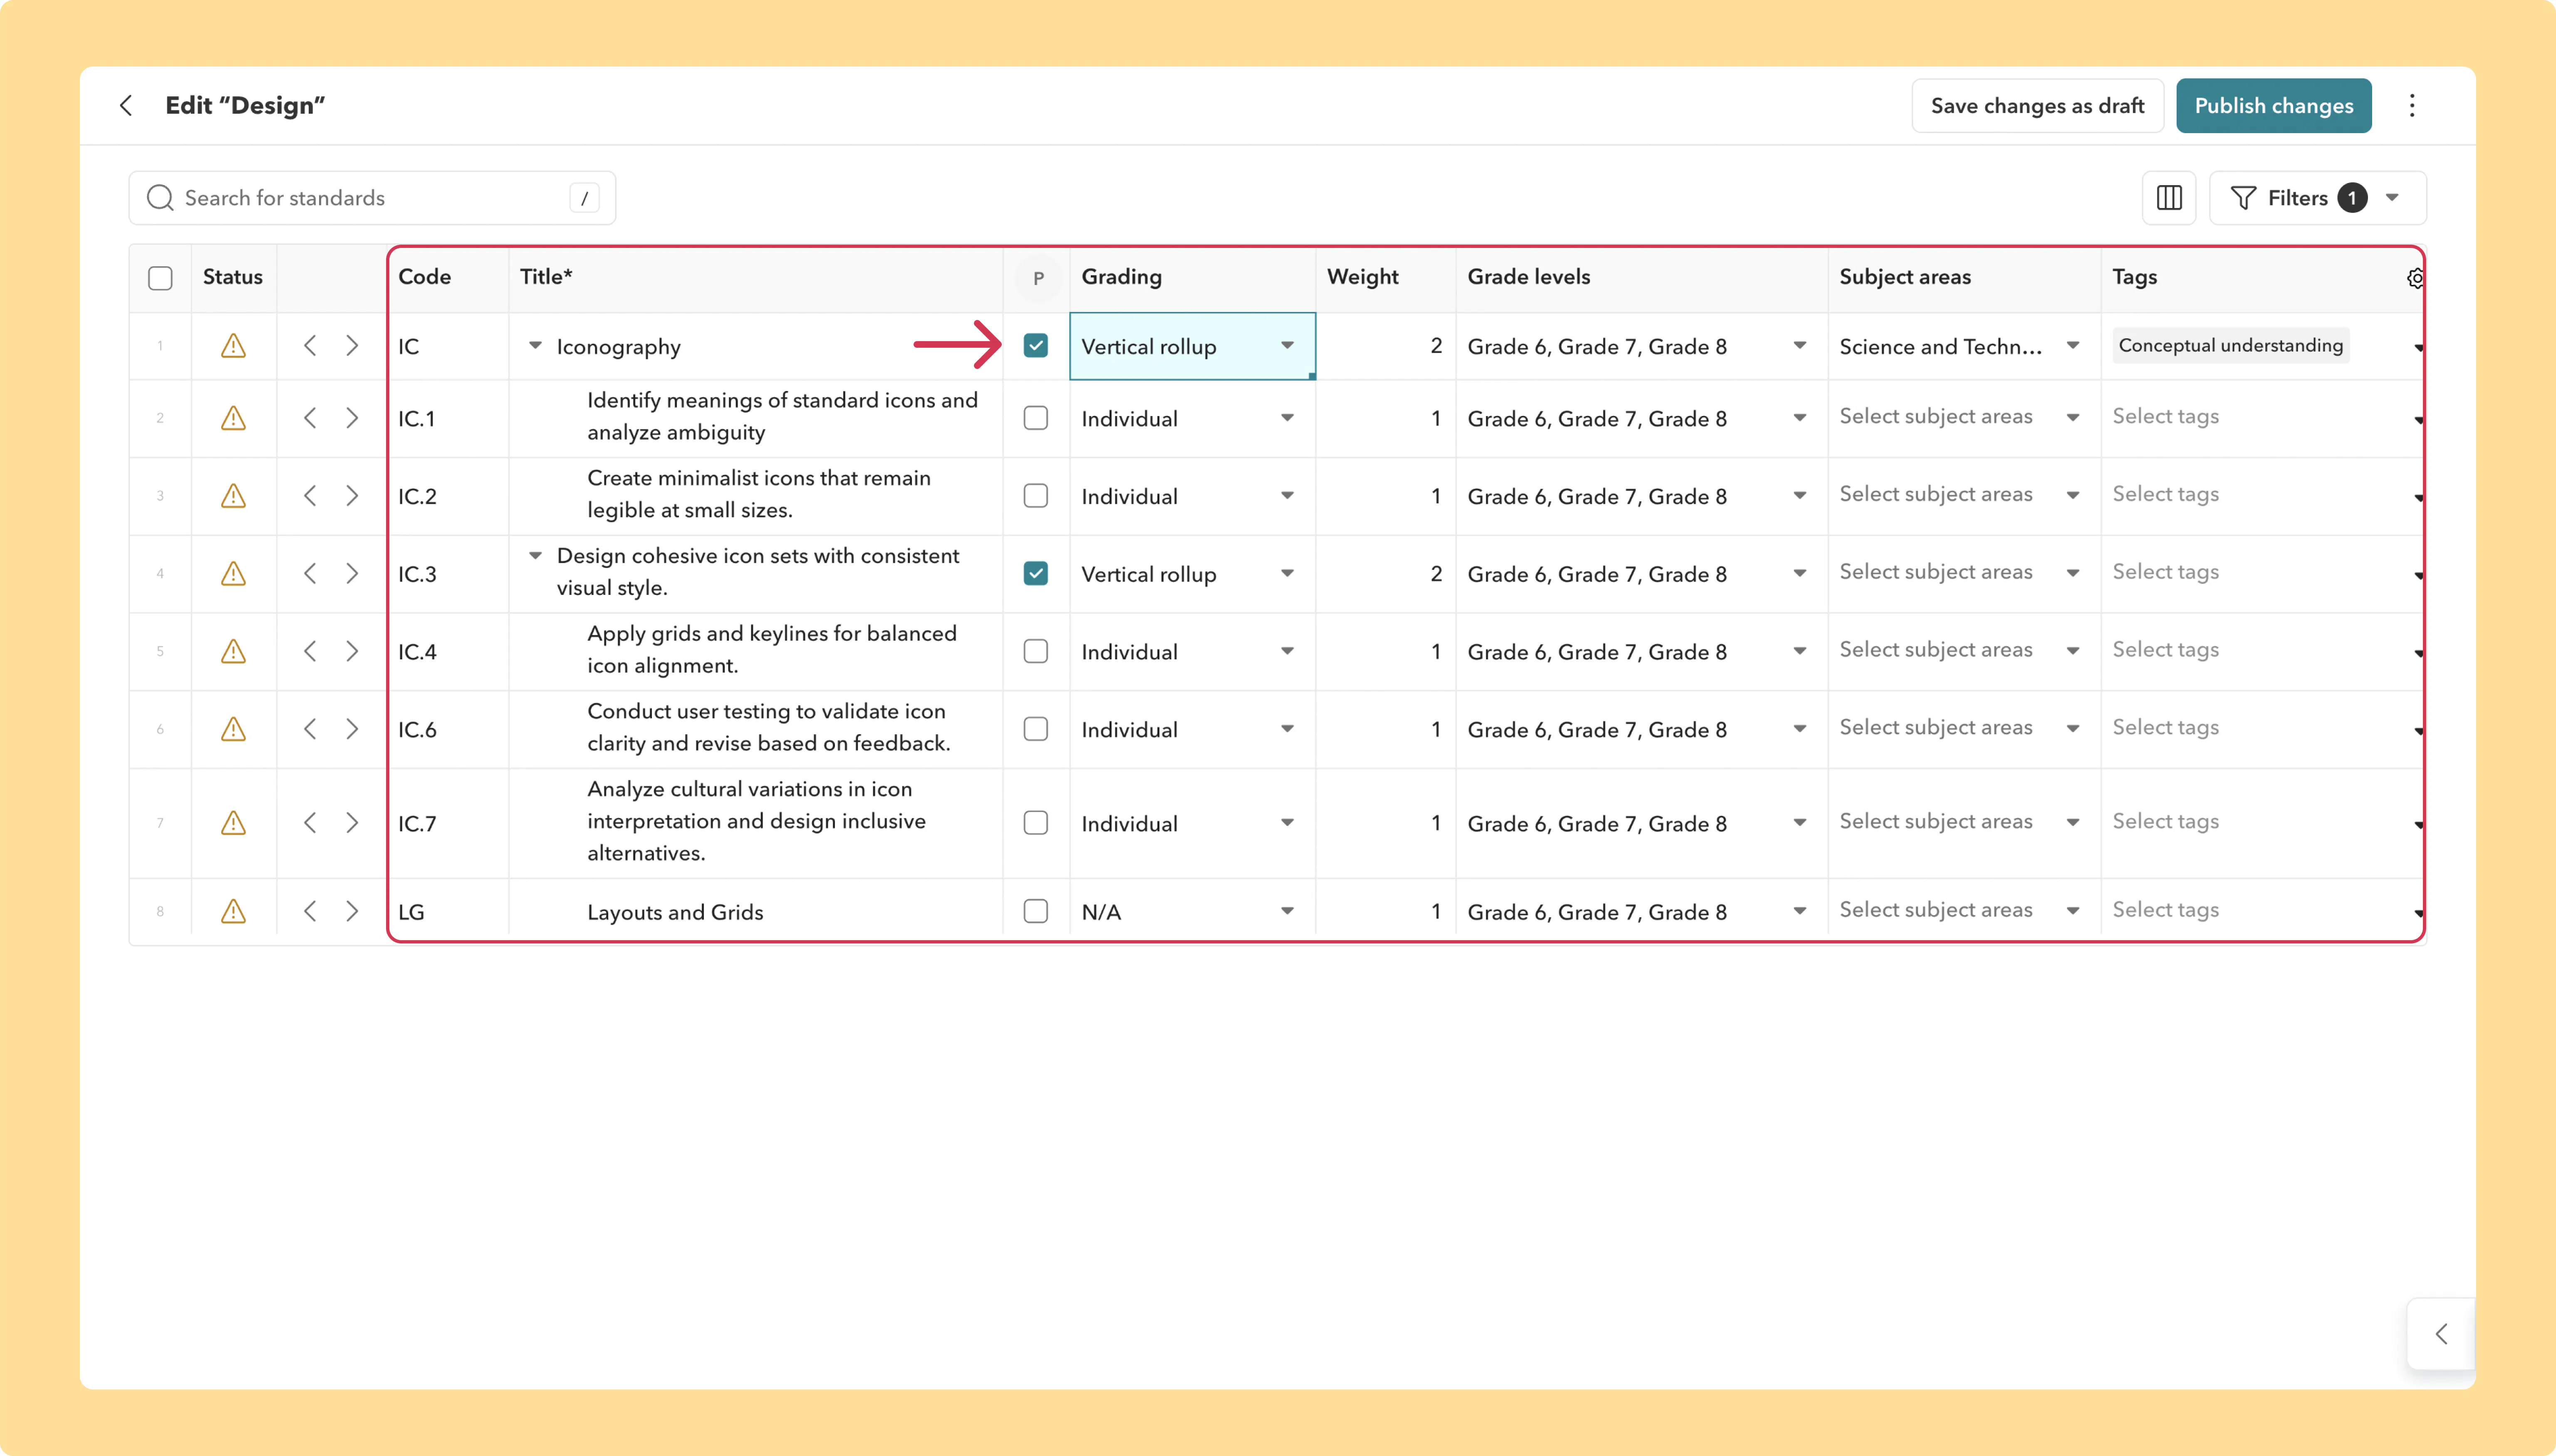Indent the LG row with right chevron
Viewport: 2556px width, 1456px height.
(352, 912)
